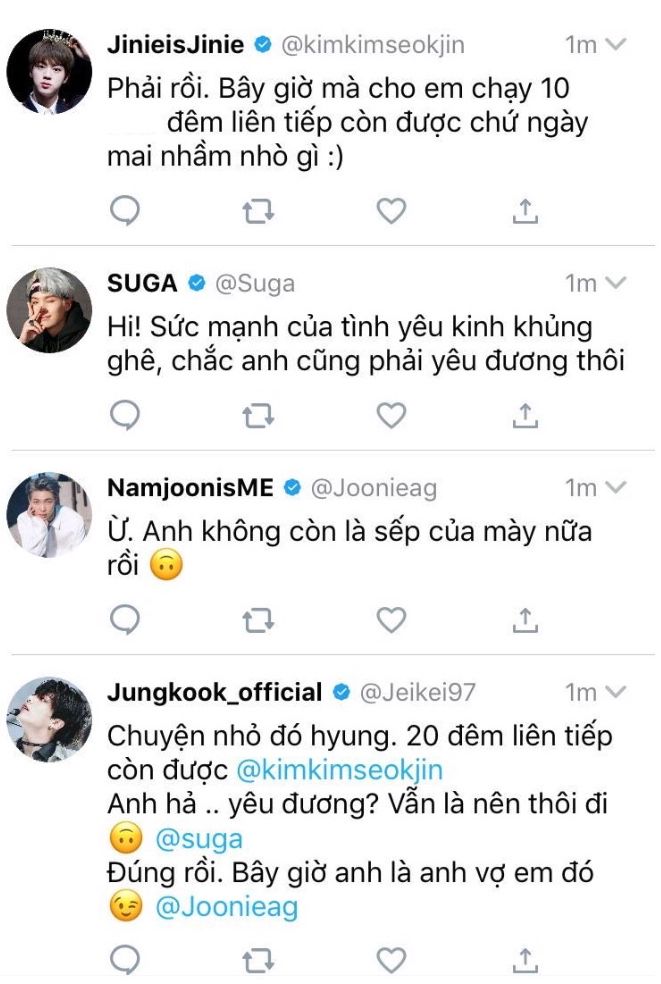Screen dimensions: 661x984
Task: Retweet the NamjoonisME tweet
Action: click(x=259, y=620)
